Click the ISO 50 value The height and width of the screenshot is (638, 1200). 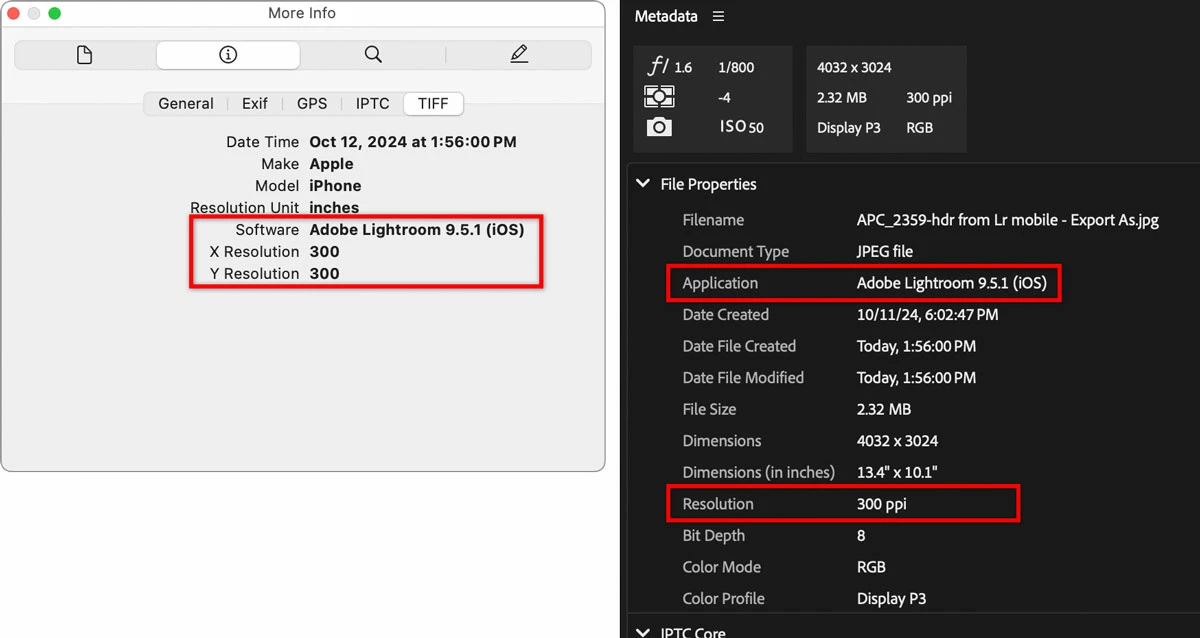click(742, 127)
